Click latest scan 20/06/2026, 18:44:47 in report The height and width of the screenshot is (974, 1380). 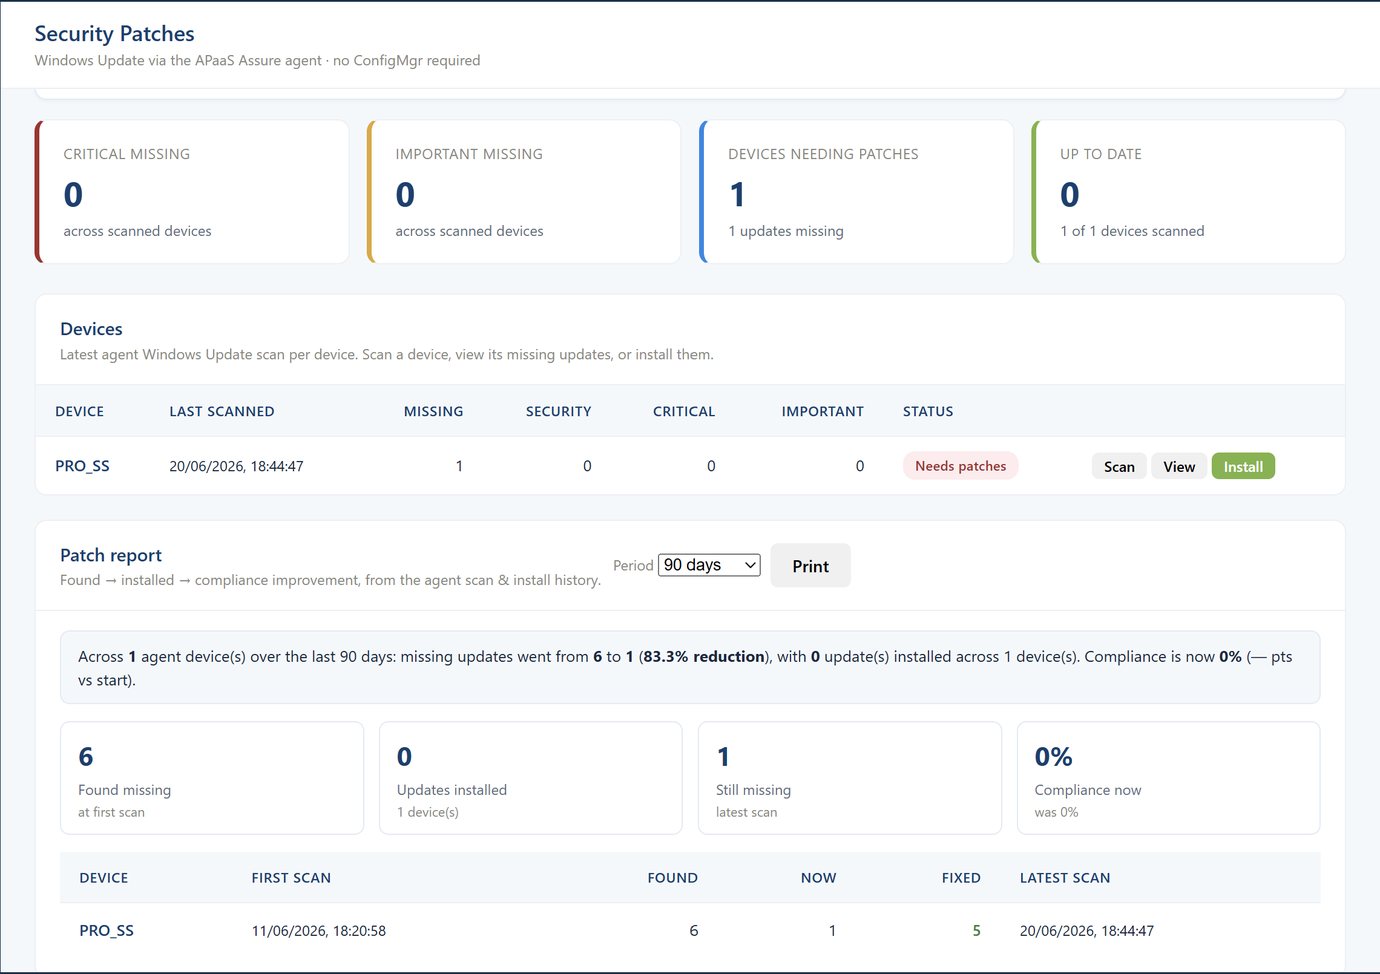click(x=1086, y=930)
